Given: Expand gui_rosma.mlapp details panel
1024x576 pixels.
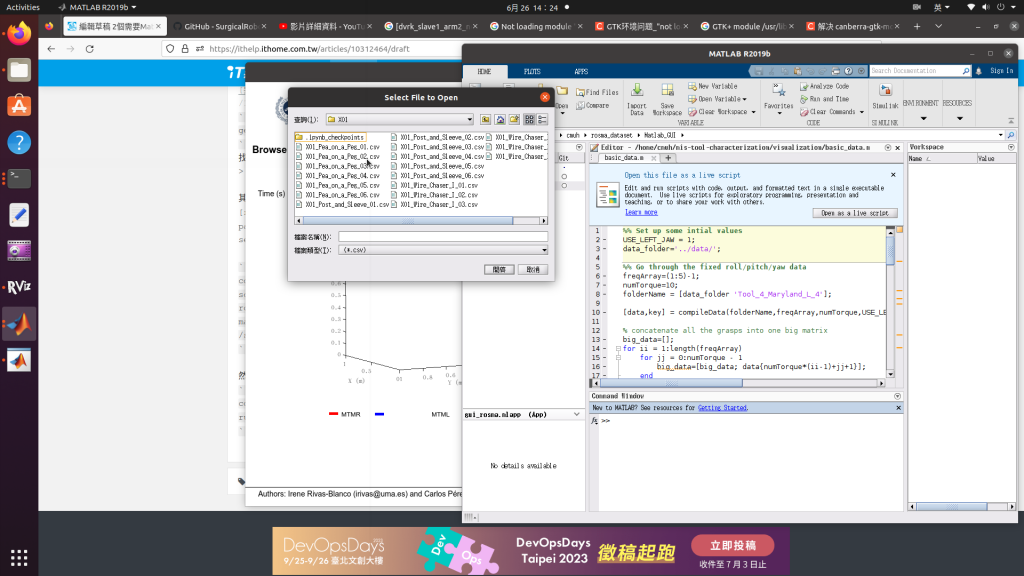Looking at the screenshot, I should coord(576,414).
